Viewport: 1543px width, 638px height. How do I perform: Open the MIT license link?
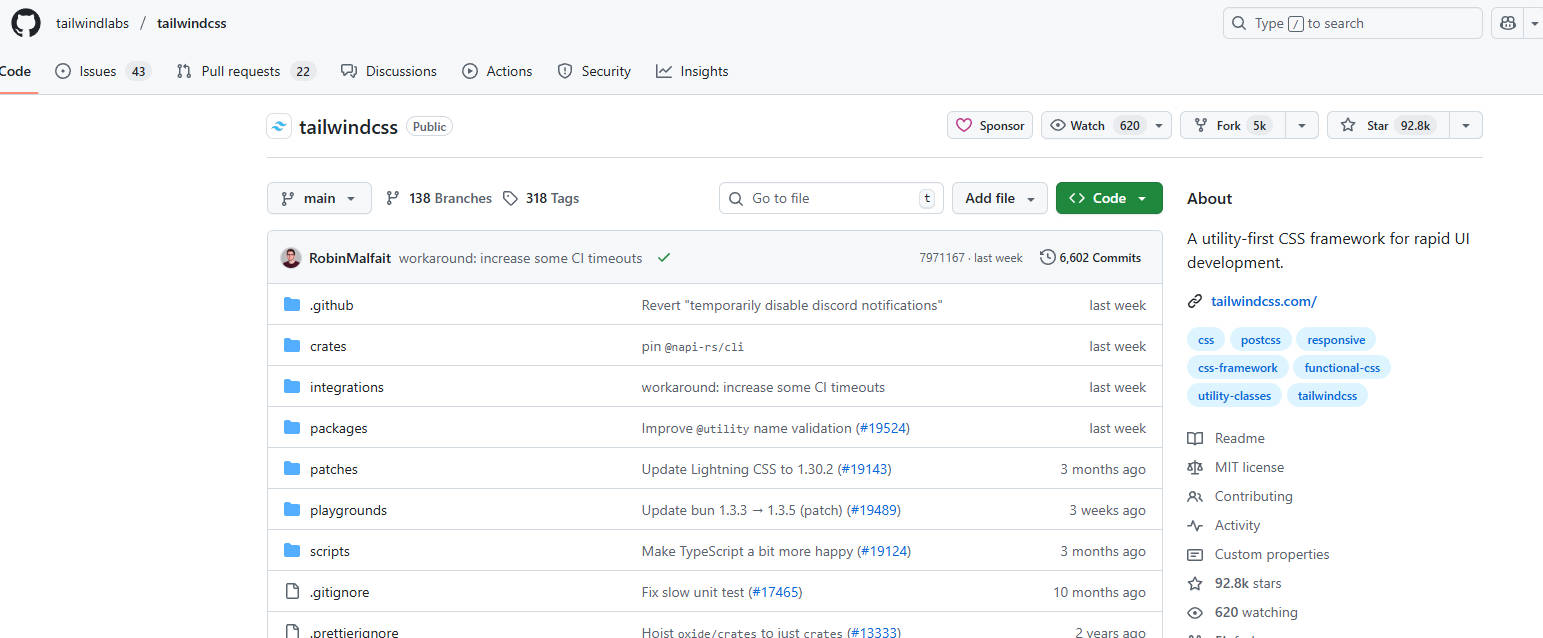click(1235, 467)
